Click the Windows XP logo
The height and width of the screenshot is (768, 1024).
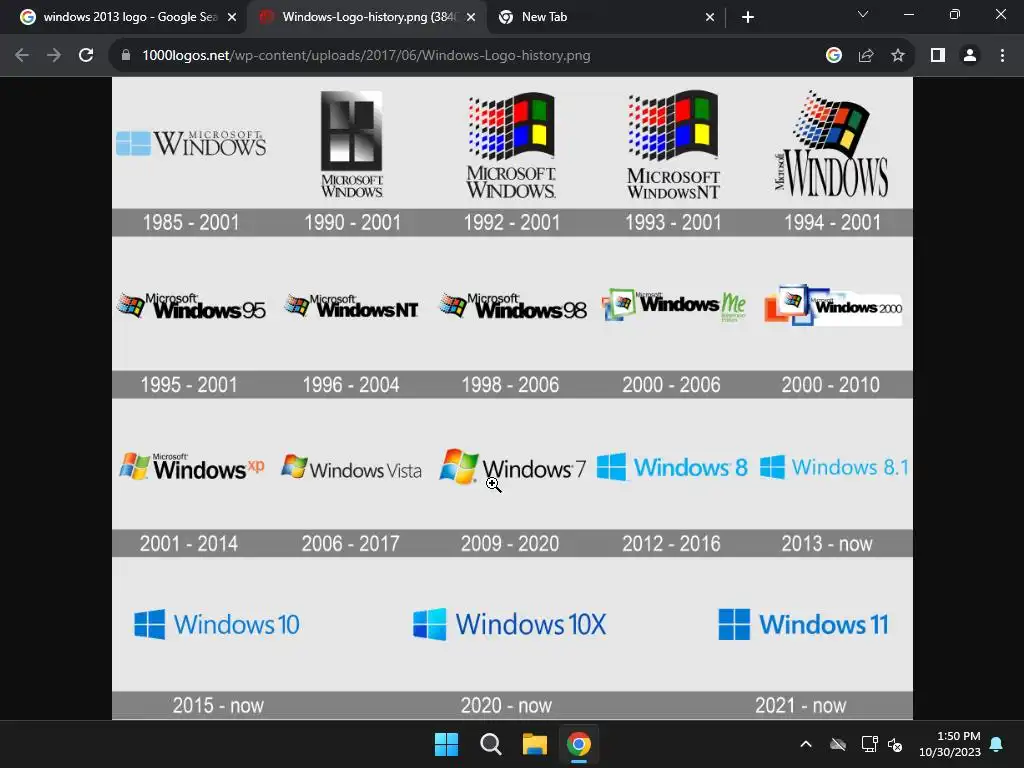click(x=191, y=467)
